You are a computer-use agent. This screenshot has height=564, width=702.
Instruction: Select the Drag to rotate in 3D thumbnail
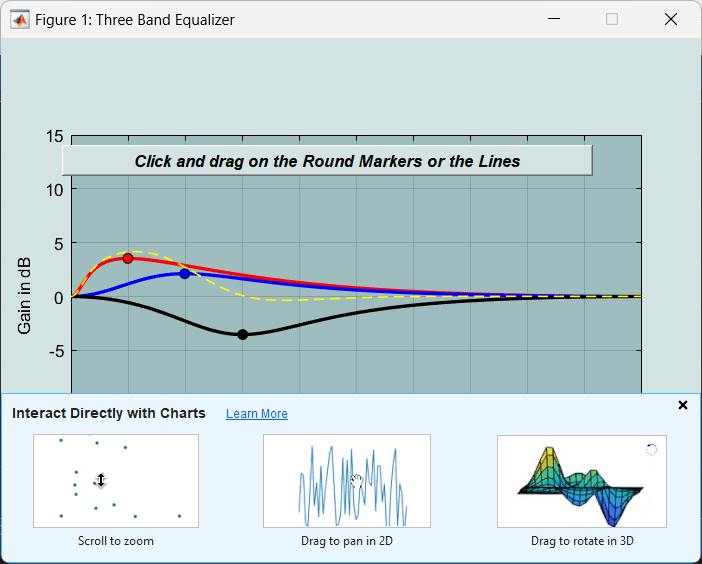tap(582, 481)
